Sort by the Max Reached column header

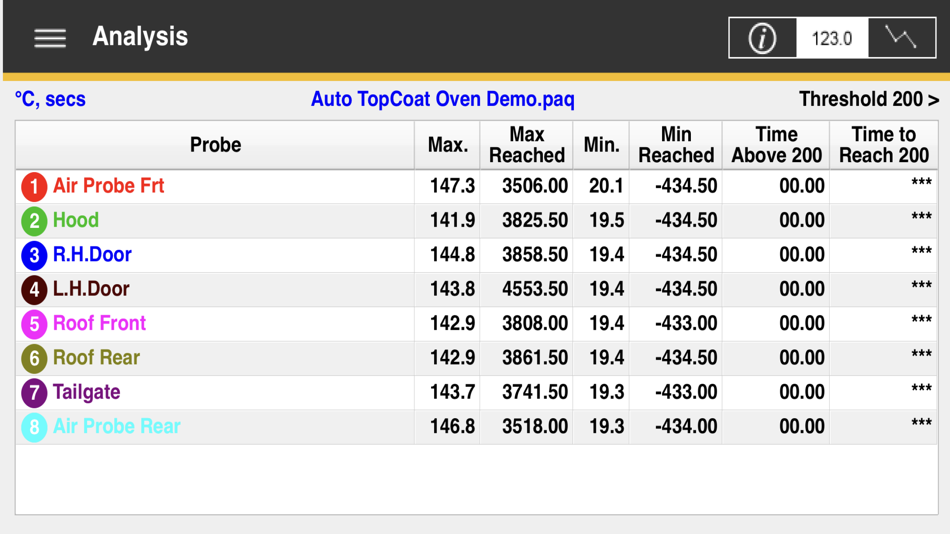coord(526,145)
